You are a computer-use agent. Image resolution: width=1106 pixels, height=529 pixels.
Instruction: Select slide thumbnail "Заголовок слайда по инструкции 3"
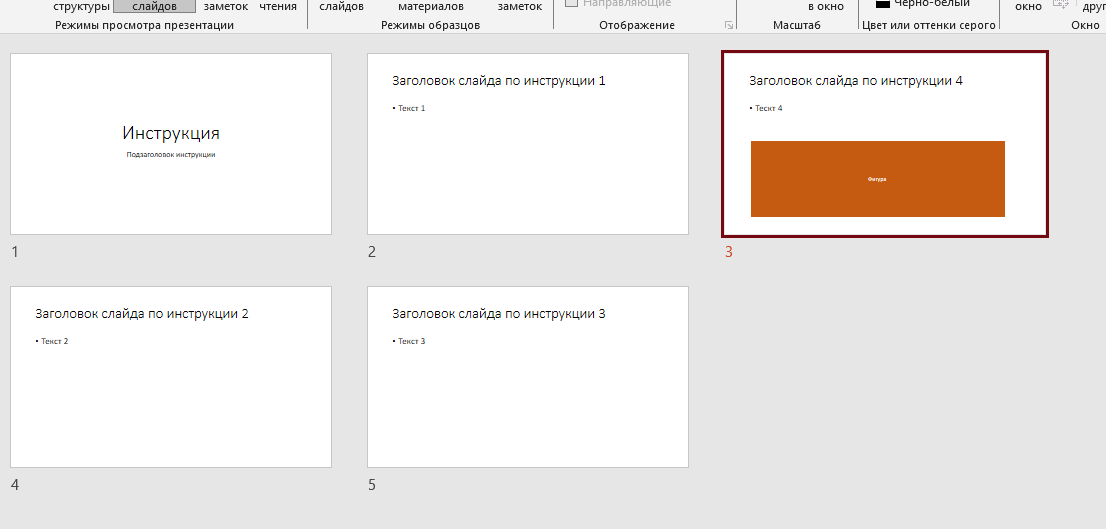click(527, 377)
